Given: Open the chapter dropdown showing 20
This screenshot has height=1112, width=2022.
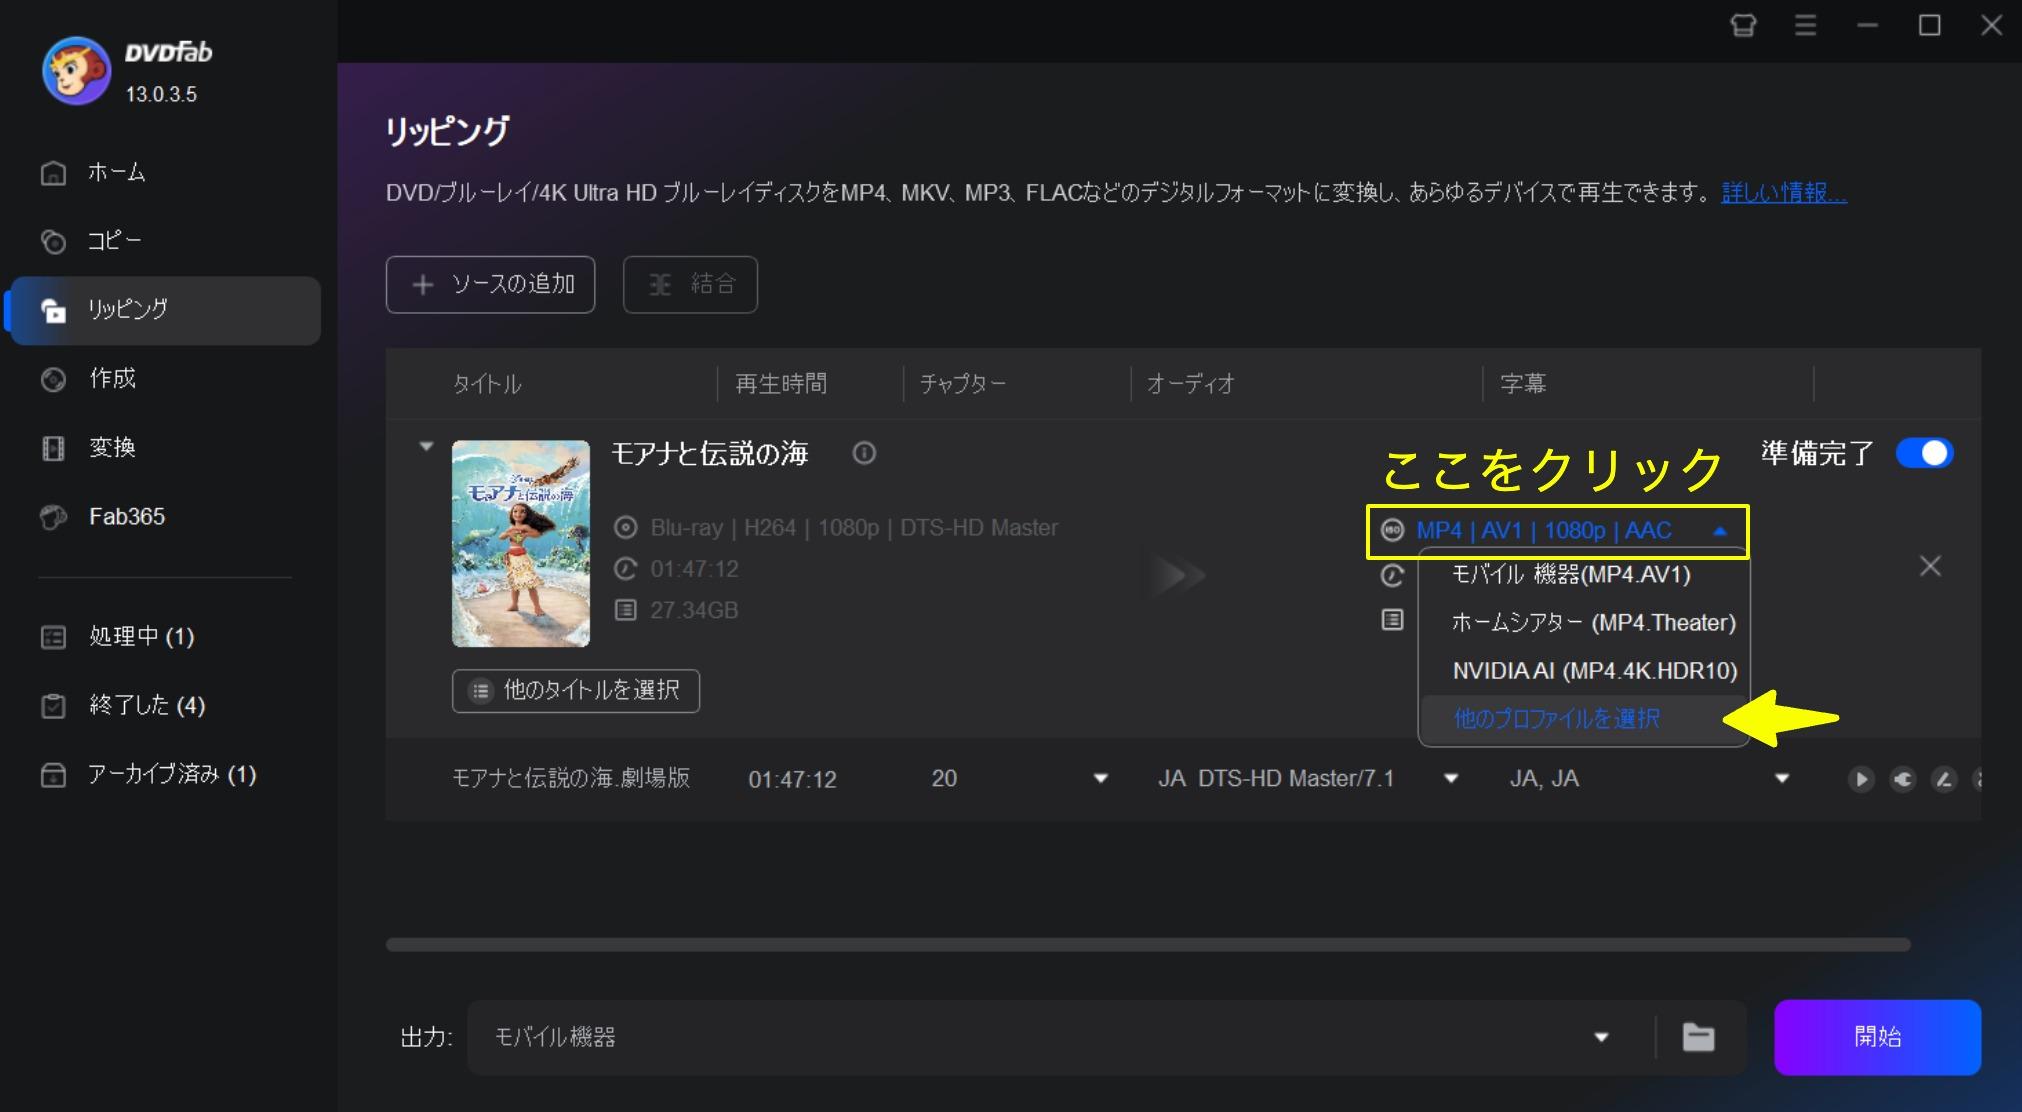Looking at the screenshot, I should click(1101, 779).
